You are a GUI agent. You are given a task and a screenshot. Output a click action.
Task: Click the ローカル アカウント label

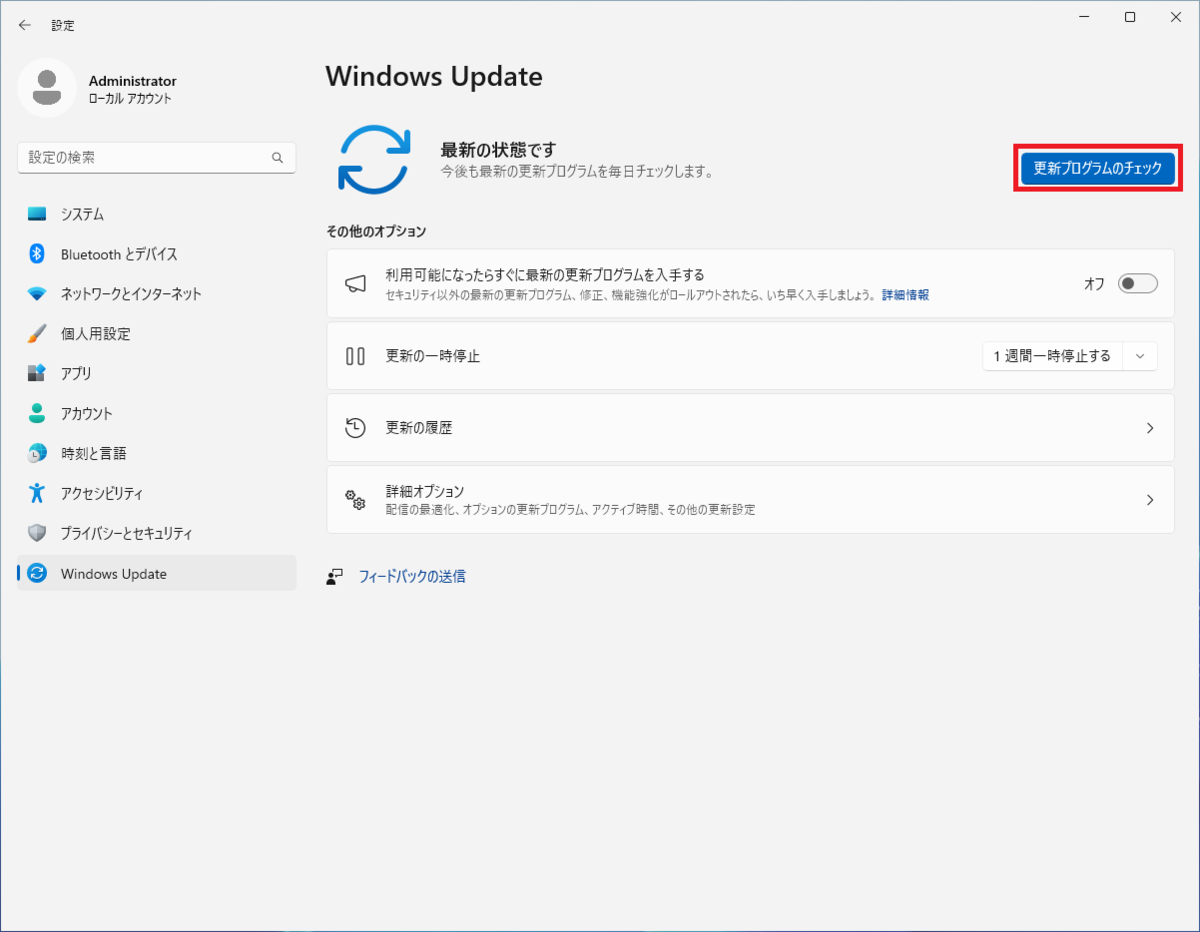[x=130, y=99]
